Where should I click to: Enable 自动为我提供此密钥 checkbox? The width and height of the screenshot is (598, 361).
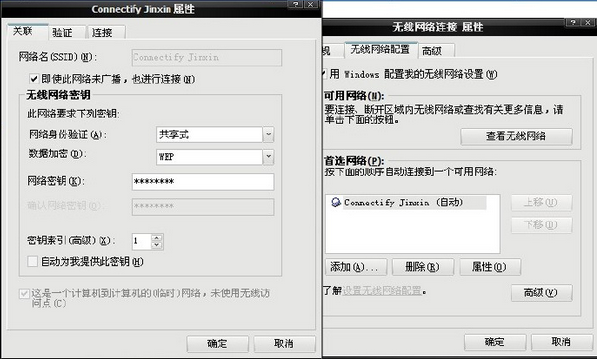(33, 262)
